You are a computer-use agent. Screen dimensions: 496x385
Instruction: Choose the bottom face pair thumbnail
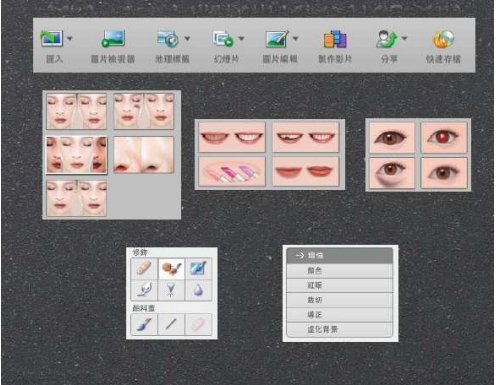[x=77, y=198]
